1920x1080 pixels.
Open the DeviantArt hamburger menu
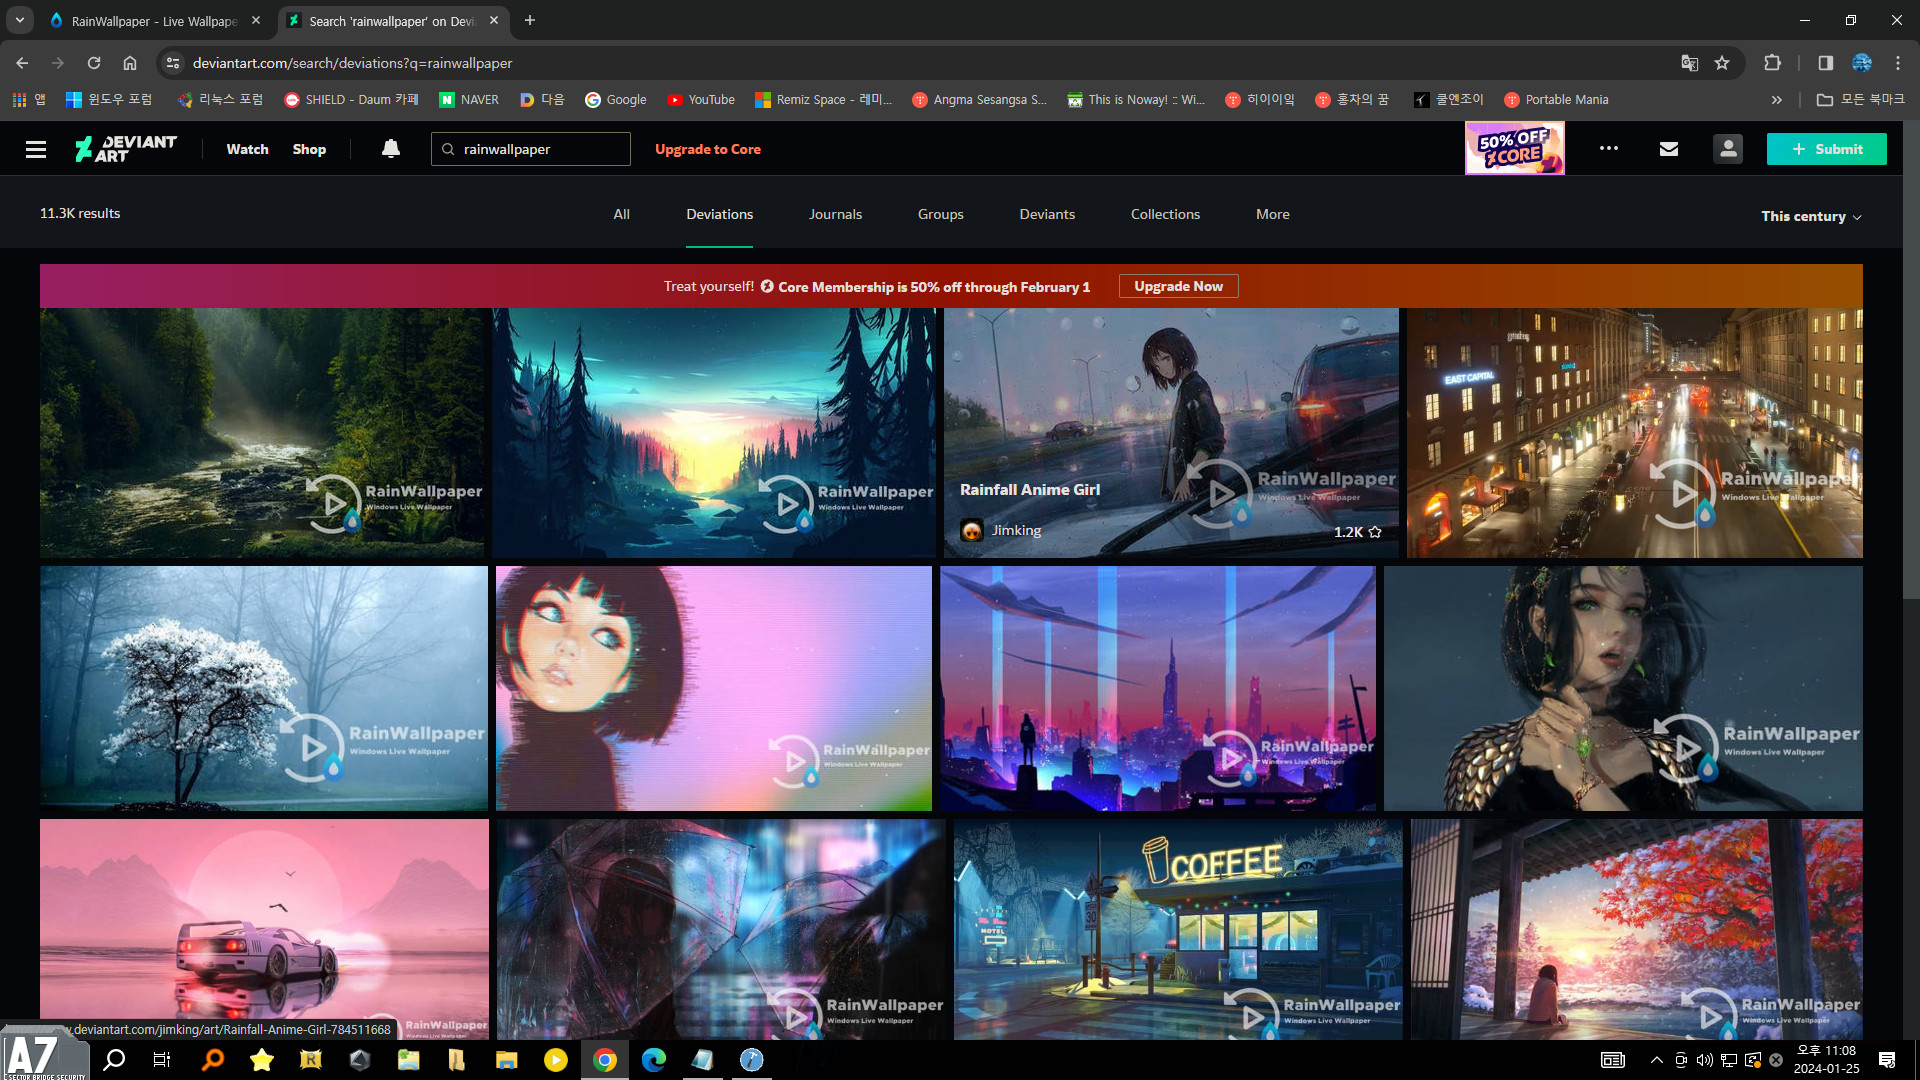click(36, 149)
